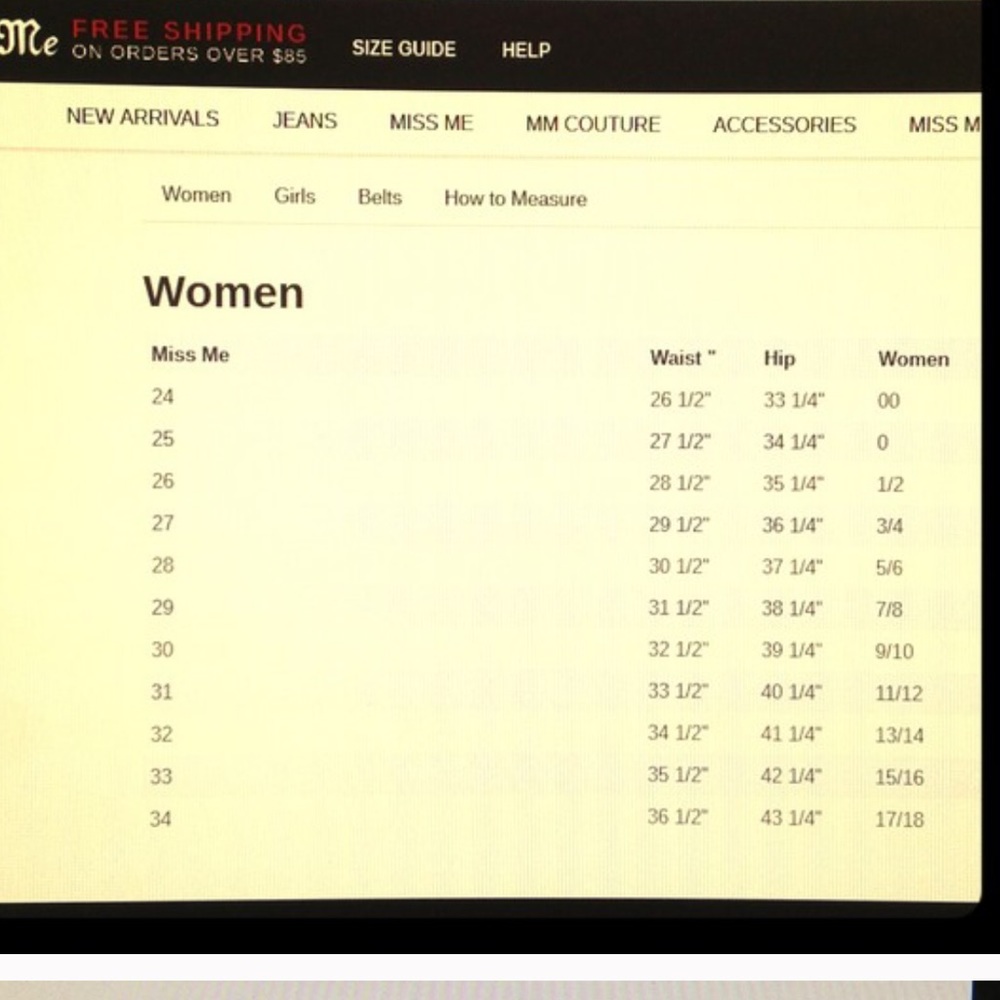
Task: Click the Miss Me logo
Action: [29, 38]
